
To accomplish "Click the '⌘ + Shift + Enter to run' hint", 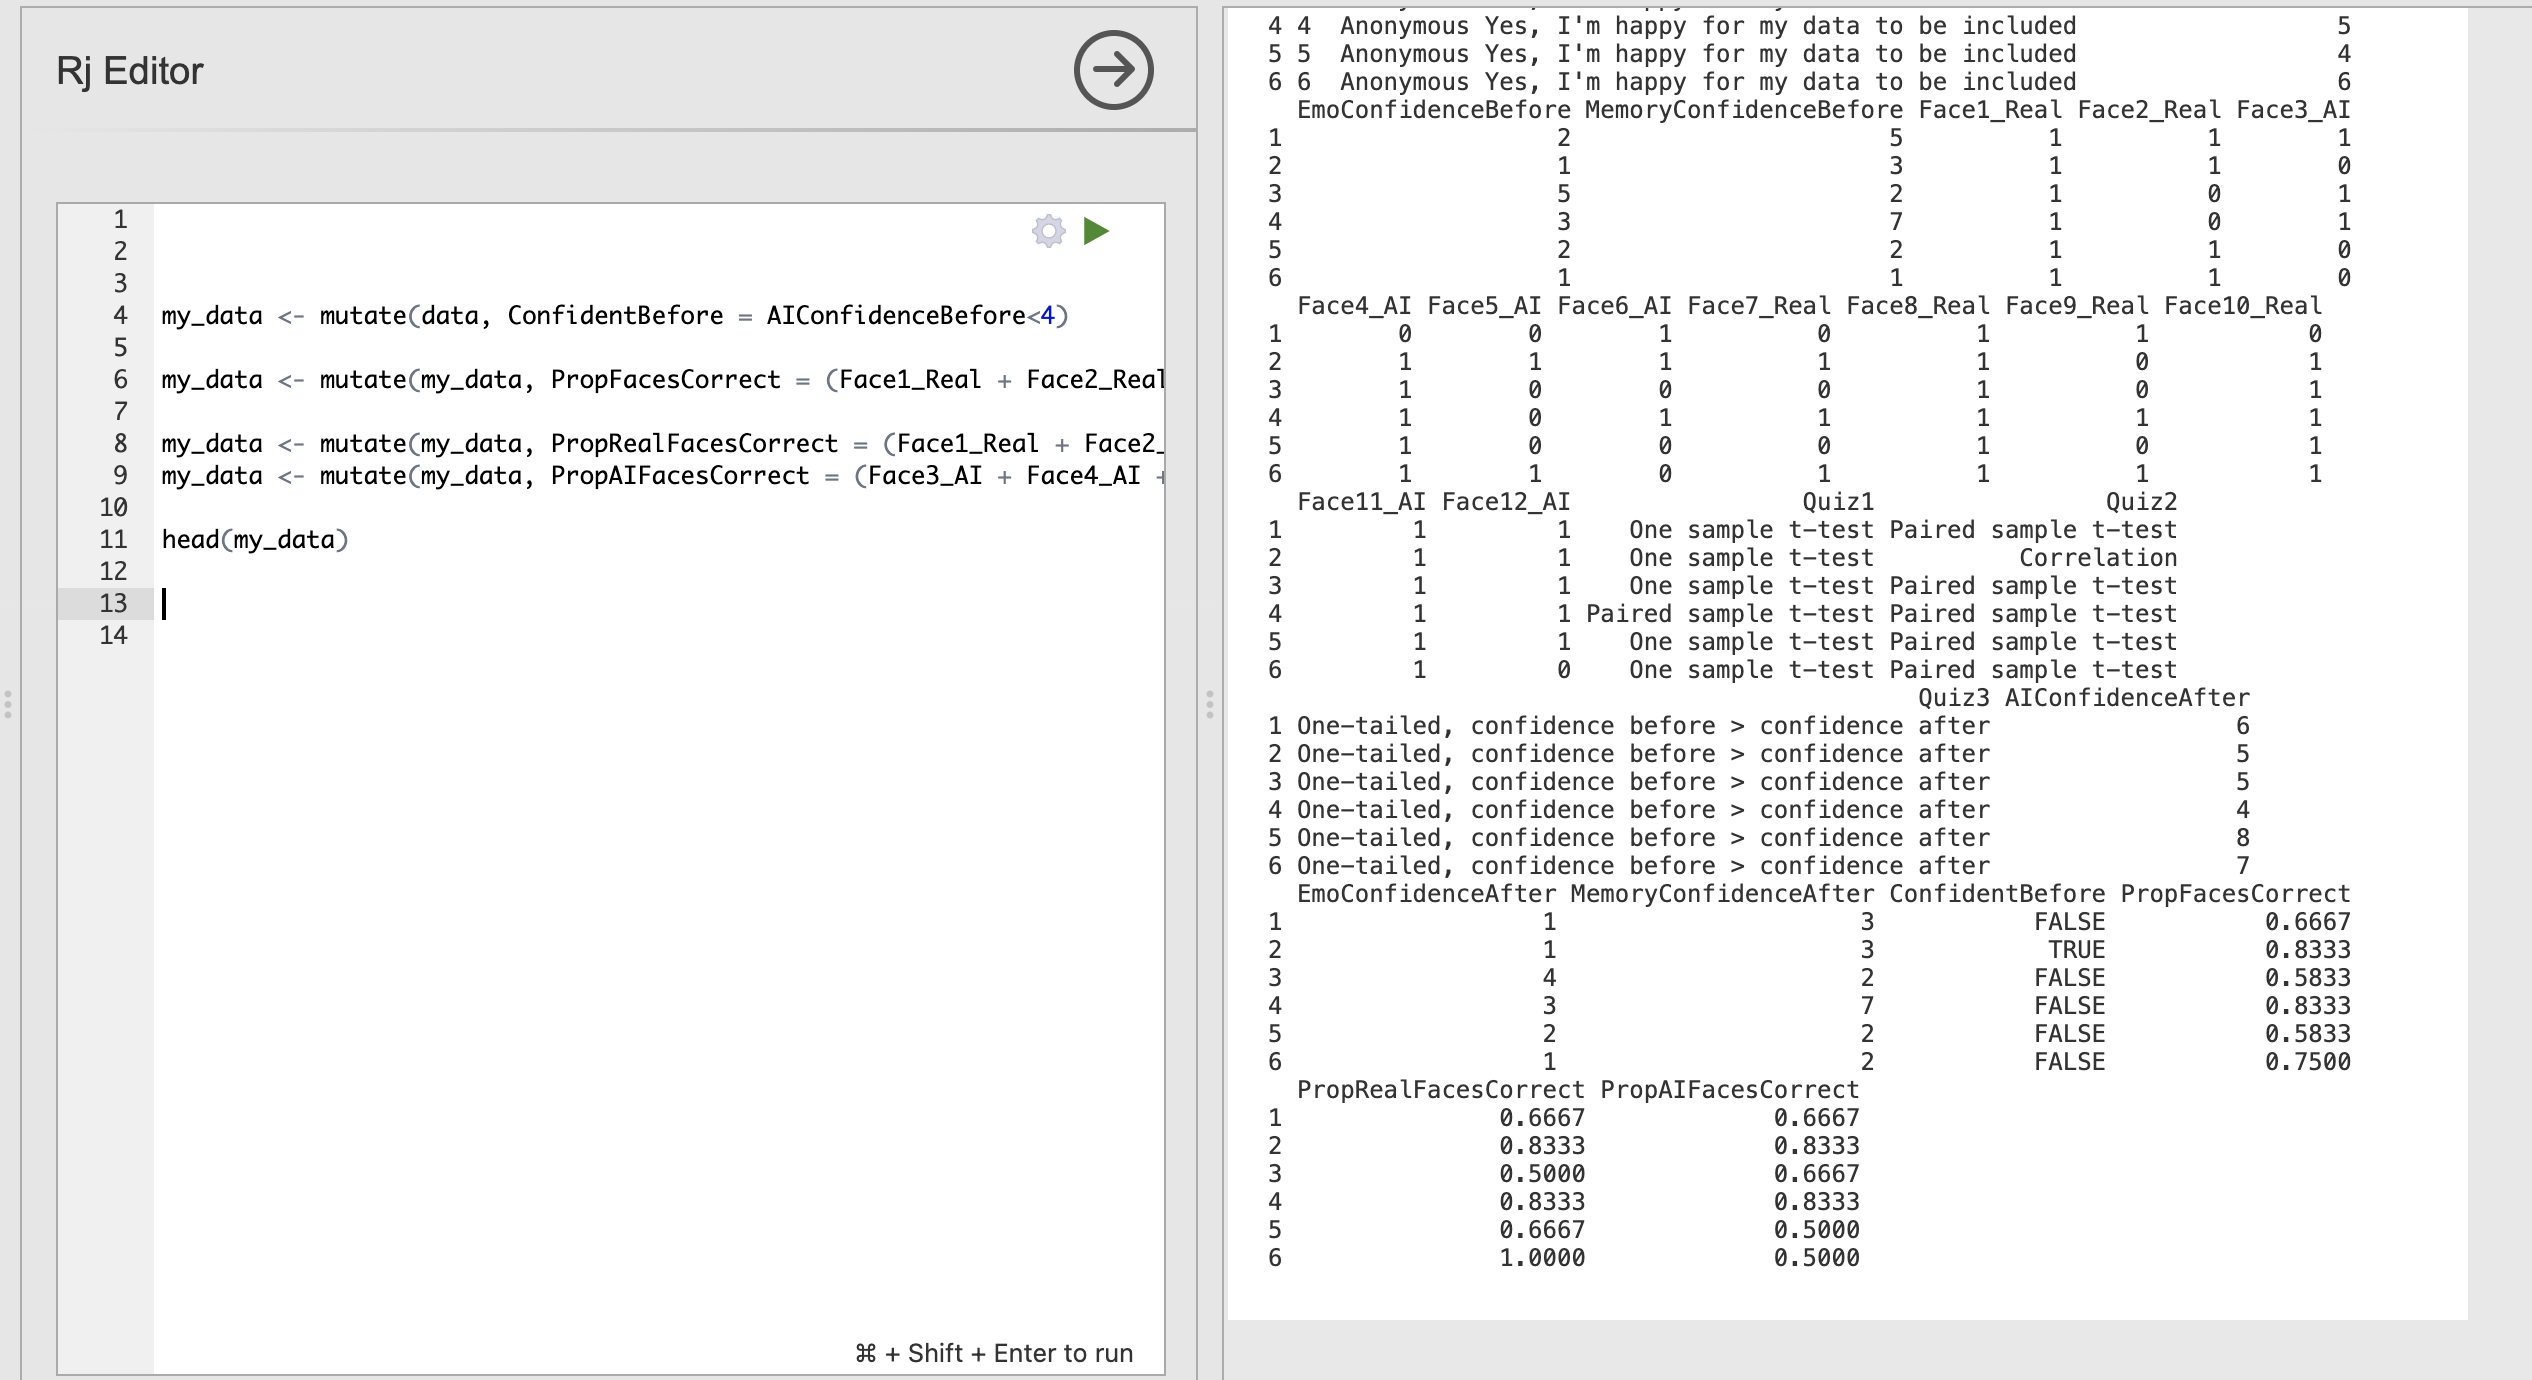I will (x=994, y=1353).
